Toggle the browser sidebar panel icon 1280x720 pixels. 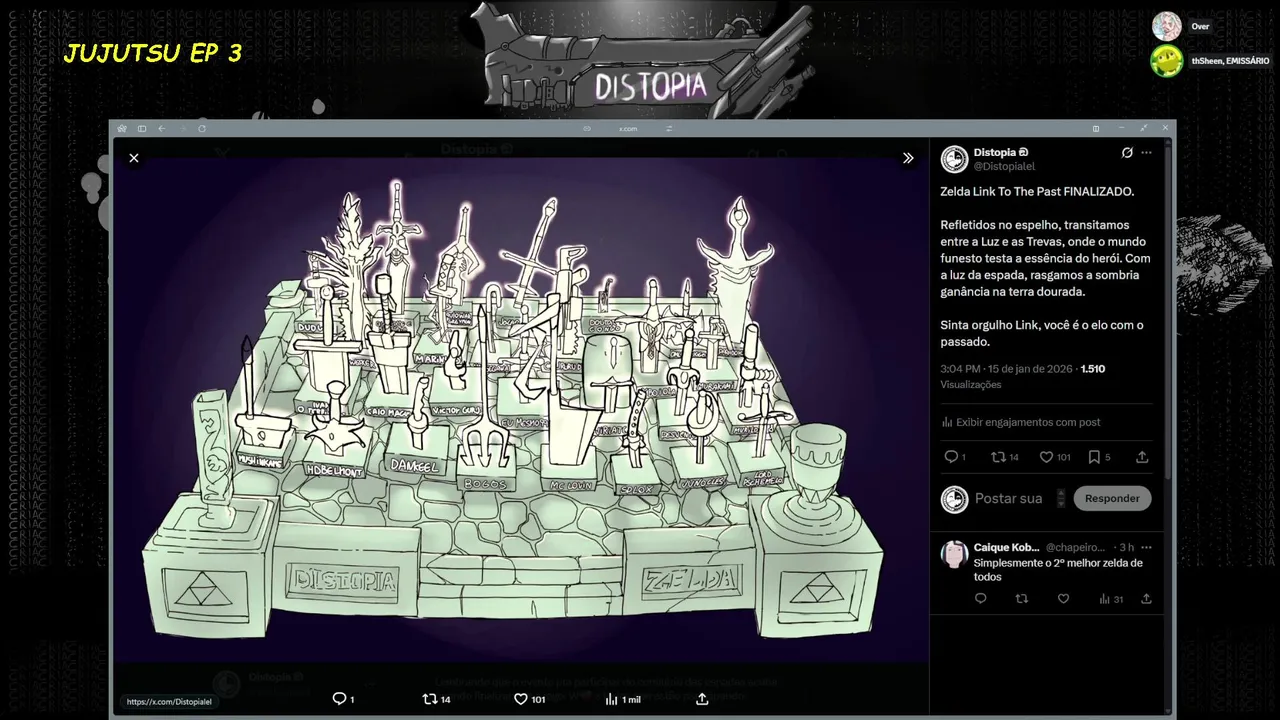142,128
